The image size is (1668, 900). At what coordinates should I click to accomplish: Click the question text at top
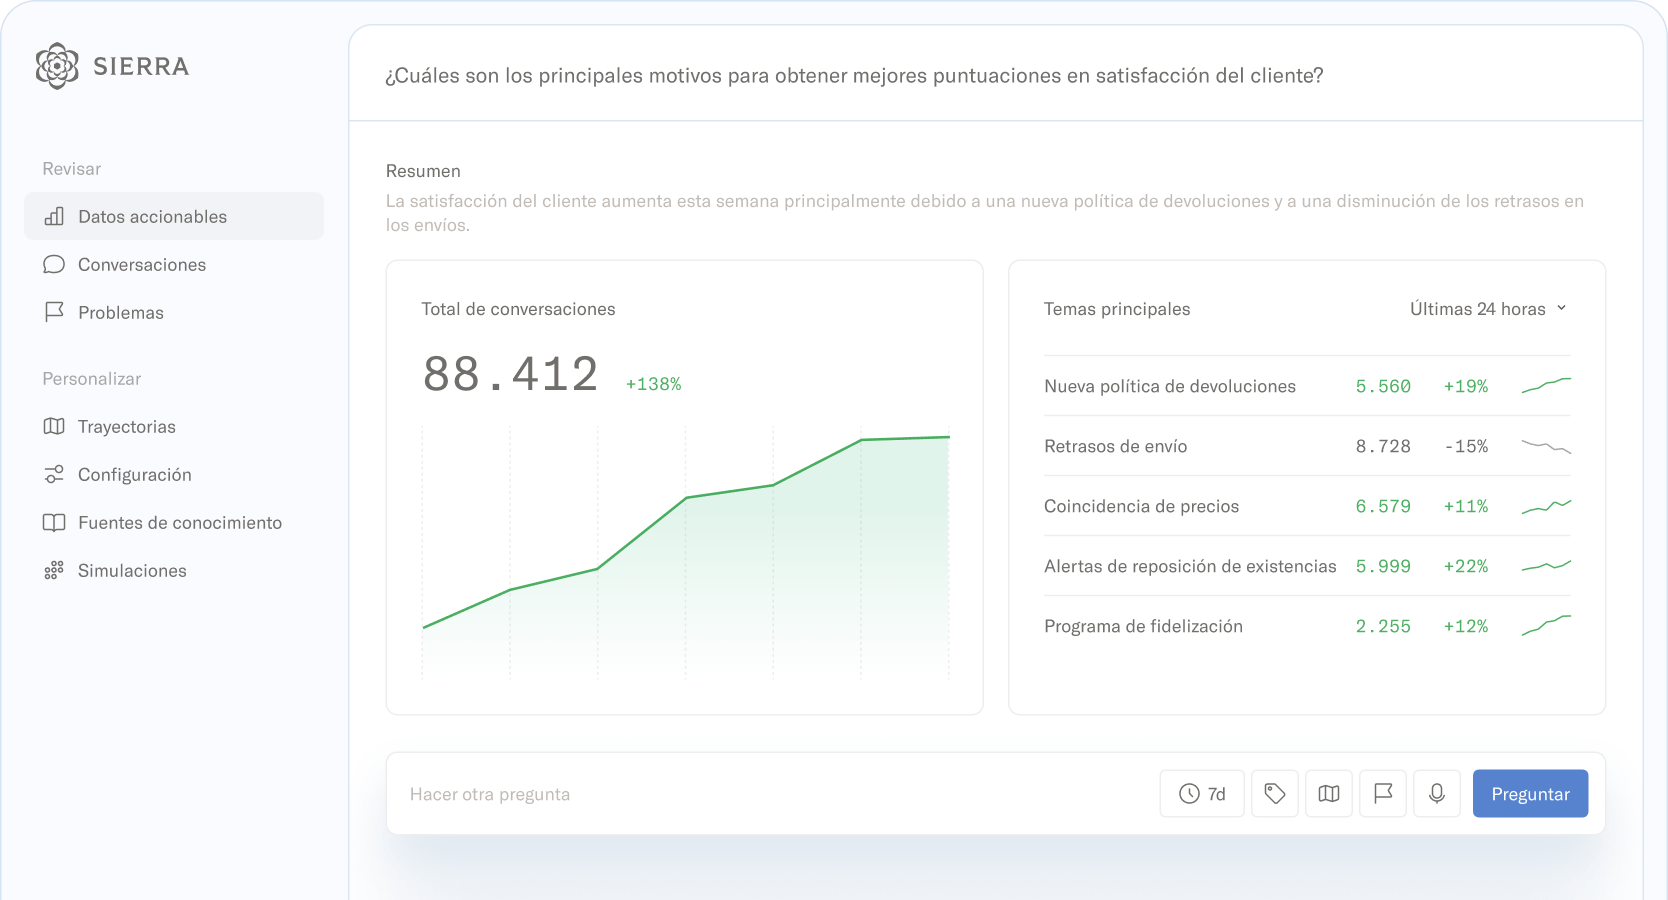pos(854,76)
